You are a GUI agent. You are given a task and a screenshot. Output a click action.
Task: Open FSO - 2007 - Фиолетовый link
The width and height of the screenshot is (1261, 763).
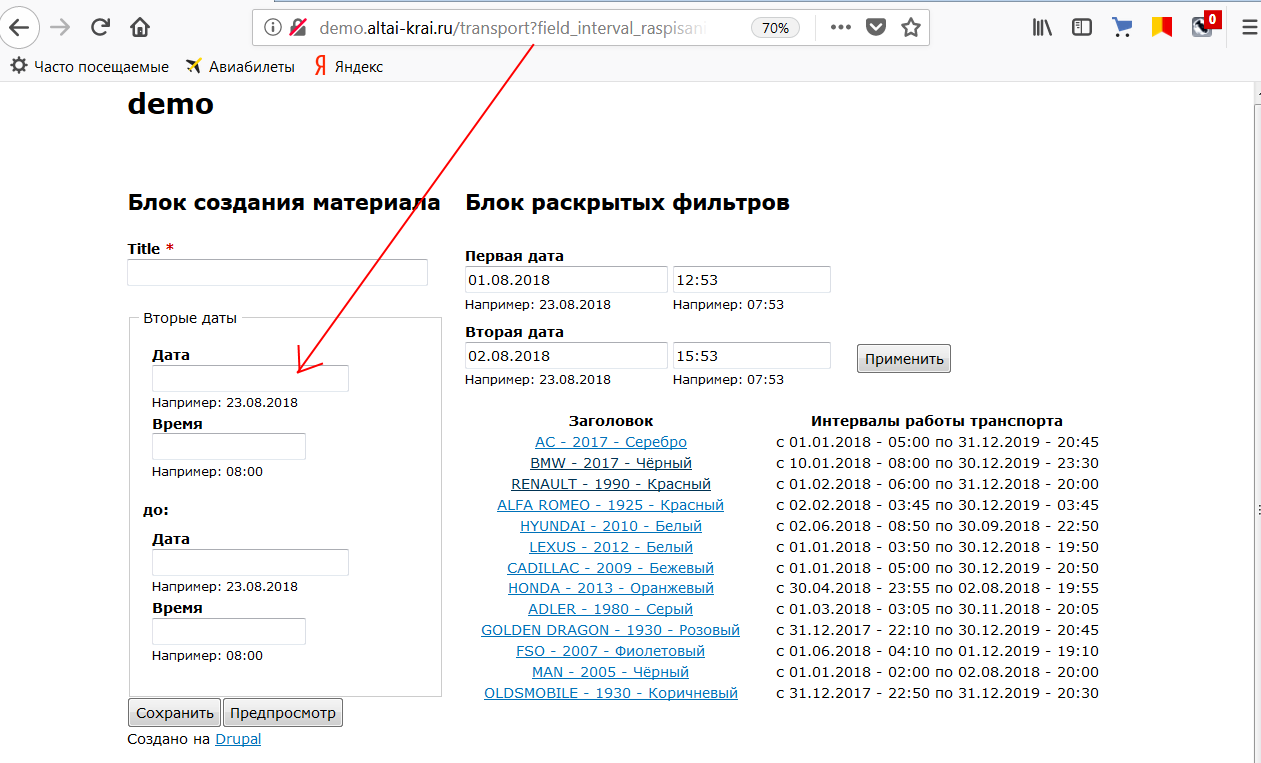[x=610, y=651]
